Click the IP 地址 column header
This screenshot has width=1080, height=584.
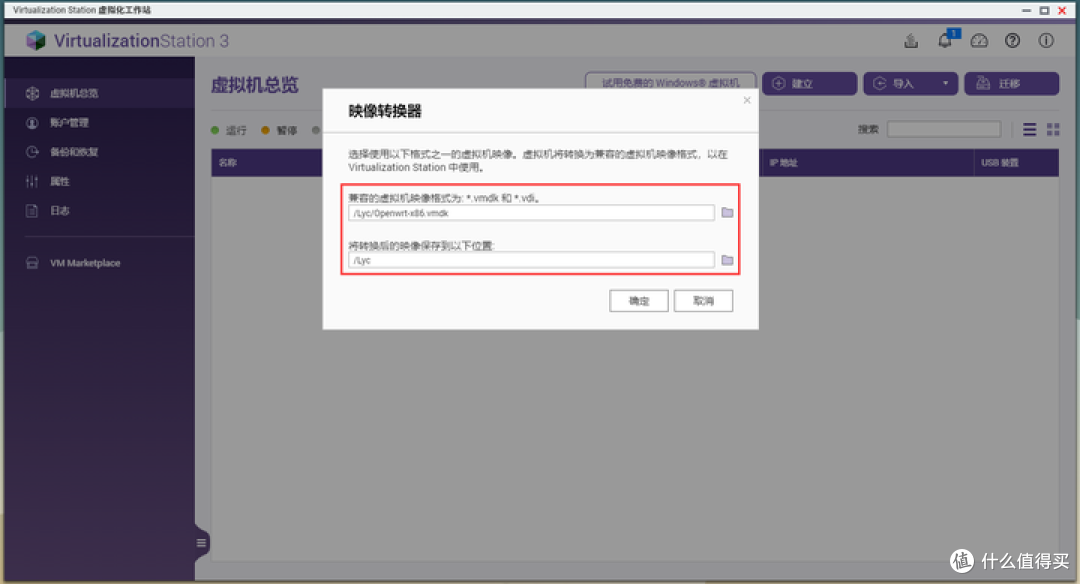784,163
